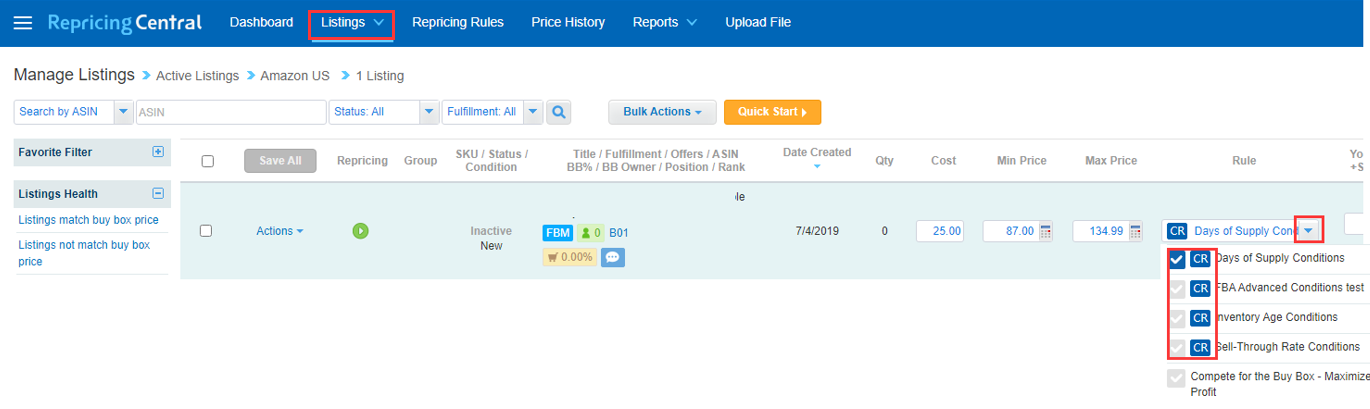Toggle the green repricing play icon
The image size is (1370, 409).
tap(361, 231)
